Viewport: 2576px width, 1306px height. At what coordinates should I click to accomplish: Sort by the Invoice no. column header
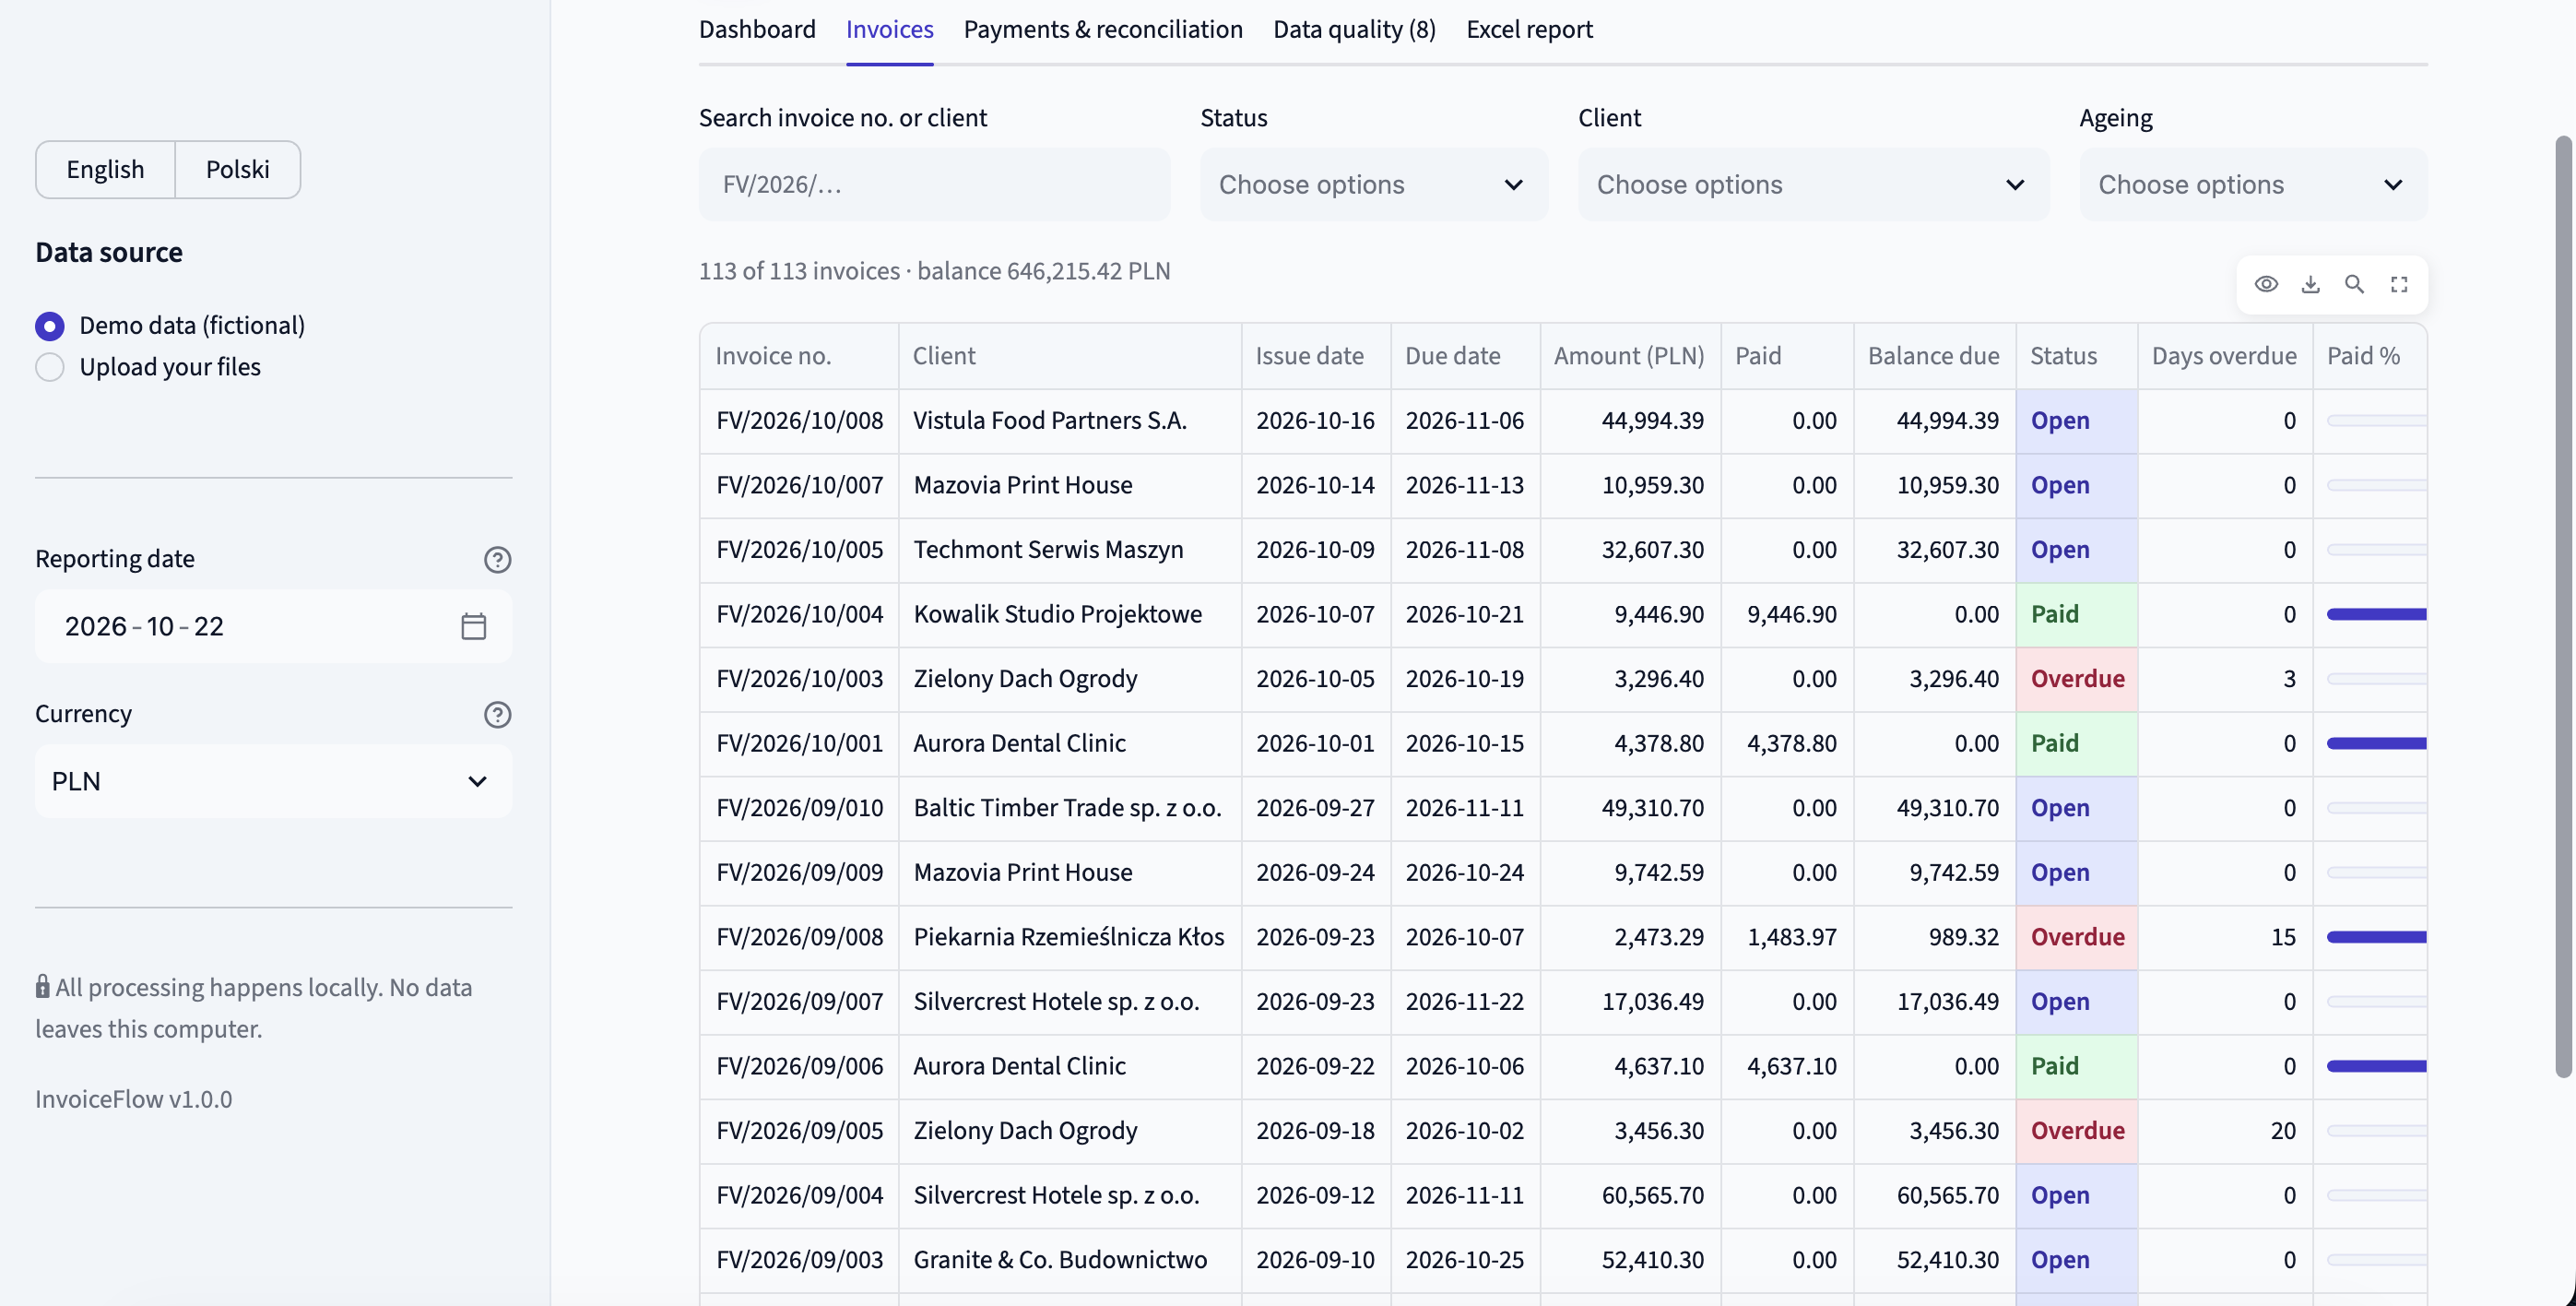pyautogui.click(x=799, y=356)
